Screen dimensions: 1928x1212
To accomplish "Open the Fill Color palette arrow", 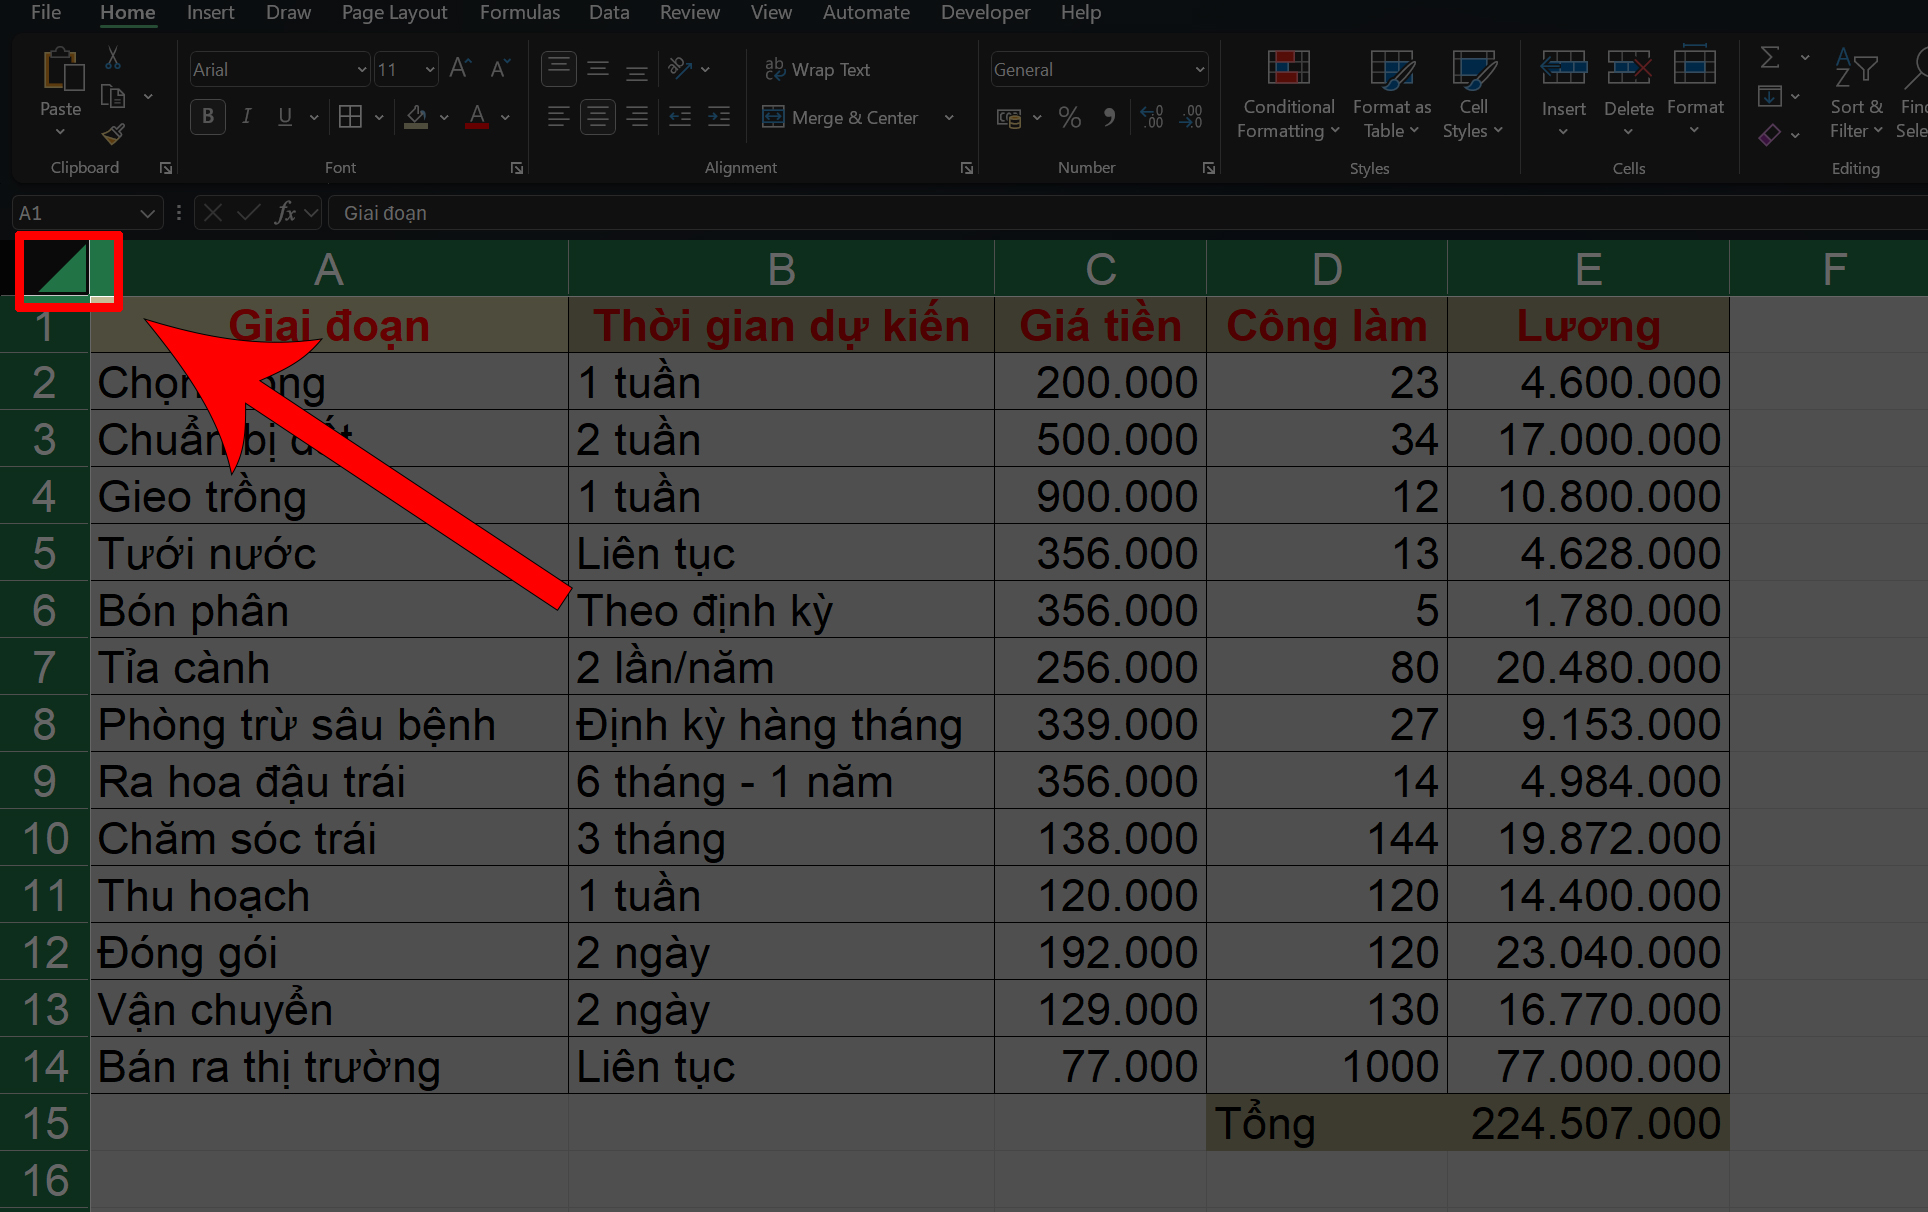I will (444, 118).
